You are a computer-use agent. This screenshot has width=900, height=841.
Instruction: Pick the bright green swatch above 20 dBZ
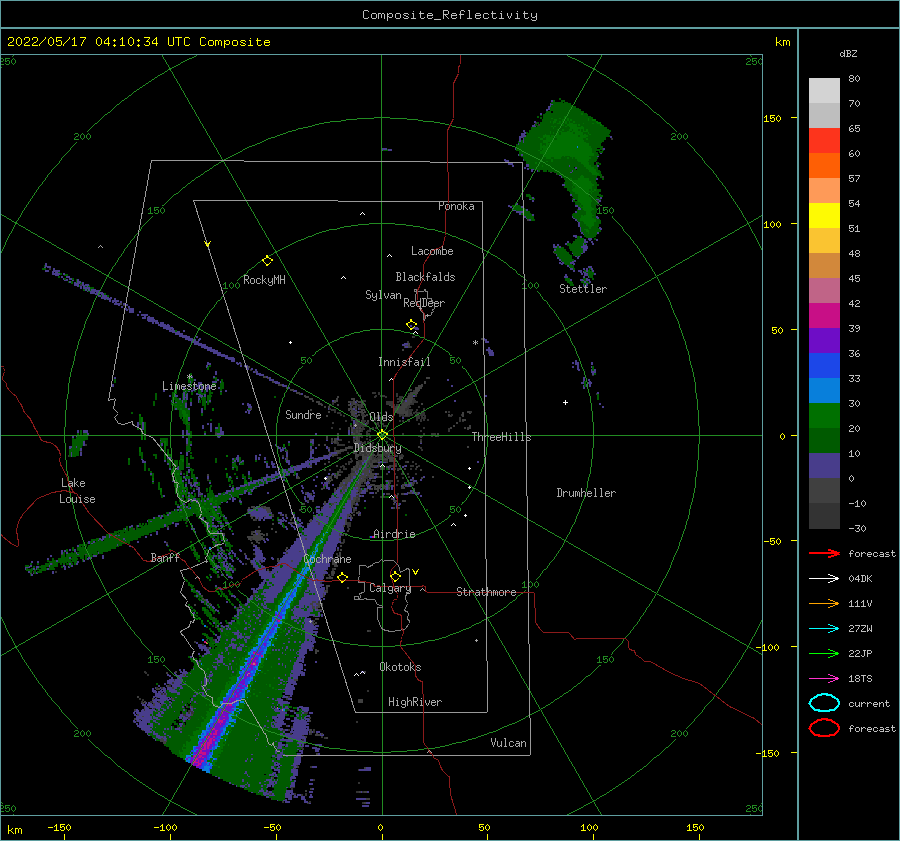click(x=824, y=415)
